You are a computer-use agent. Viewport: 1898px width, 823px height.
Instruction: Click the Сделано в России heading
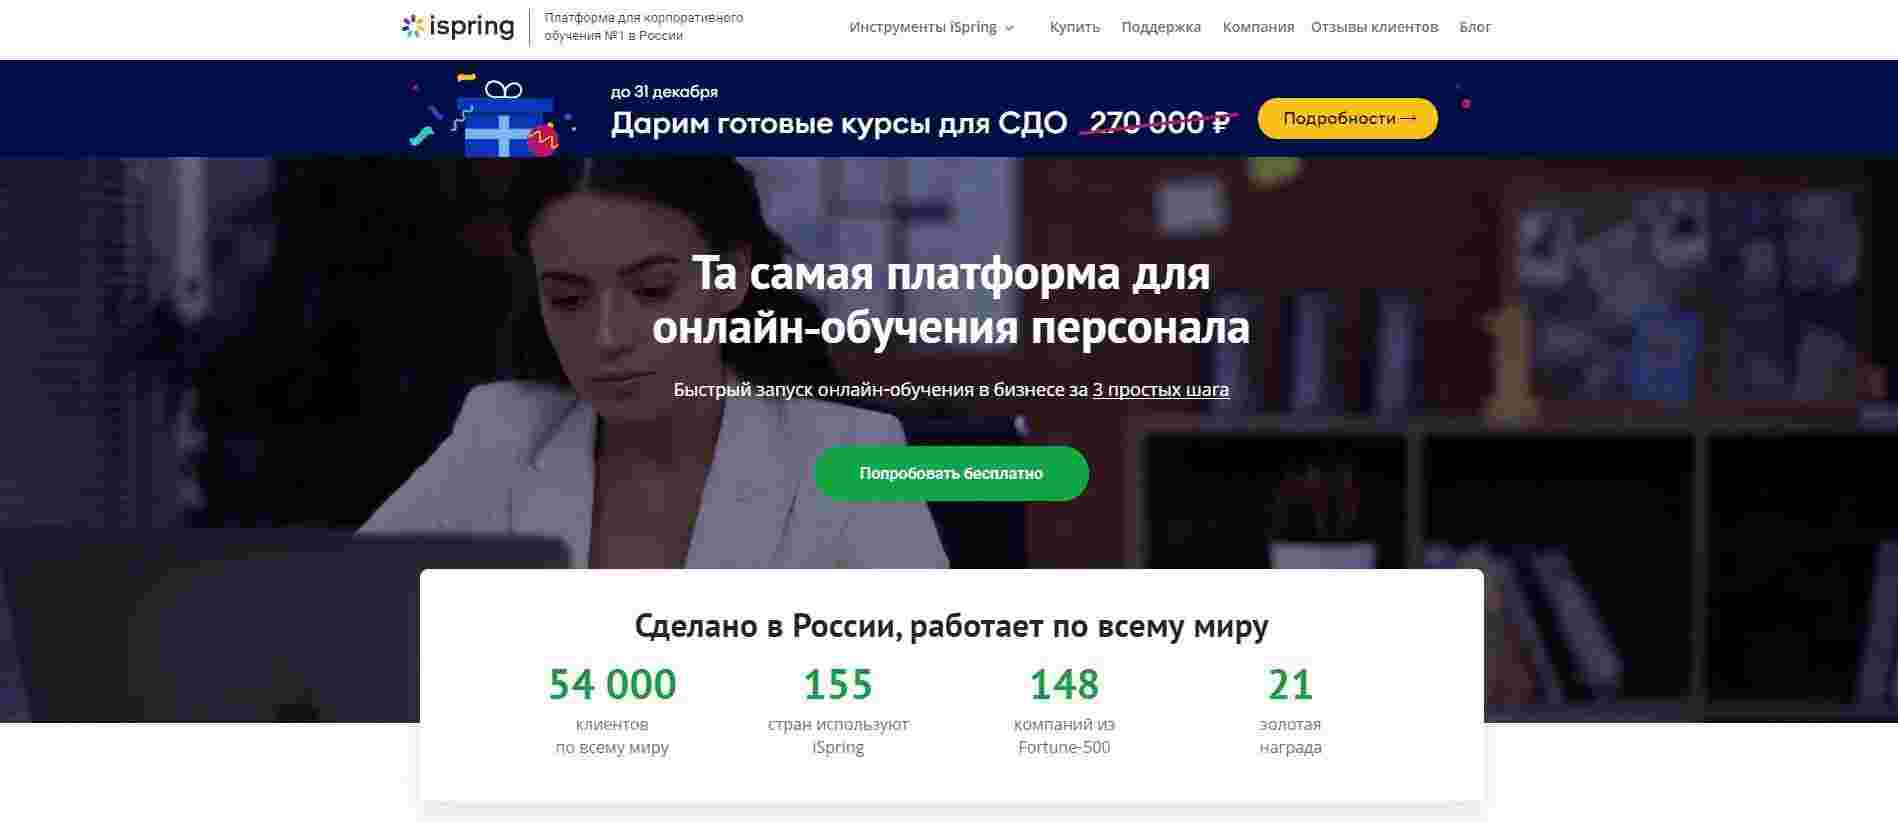951,626
